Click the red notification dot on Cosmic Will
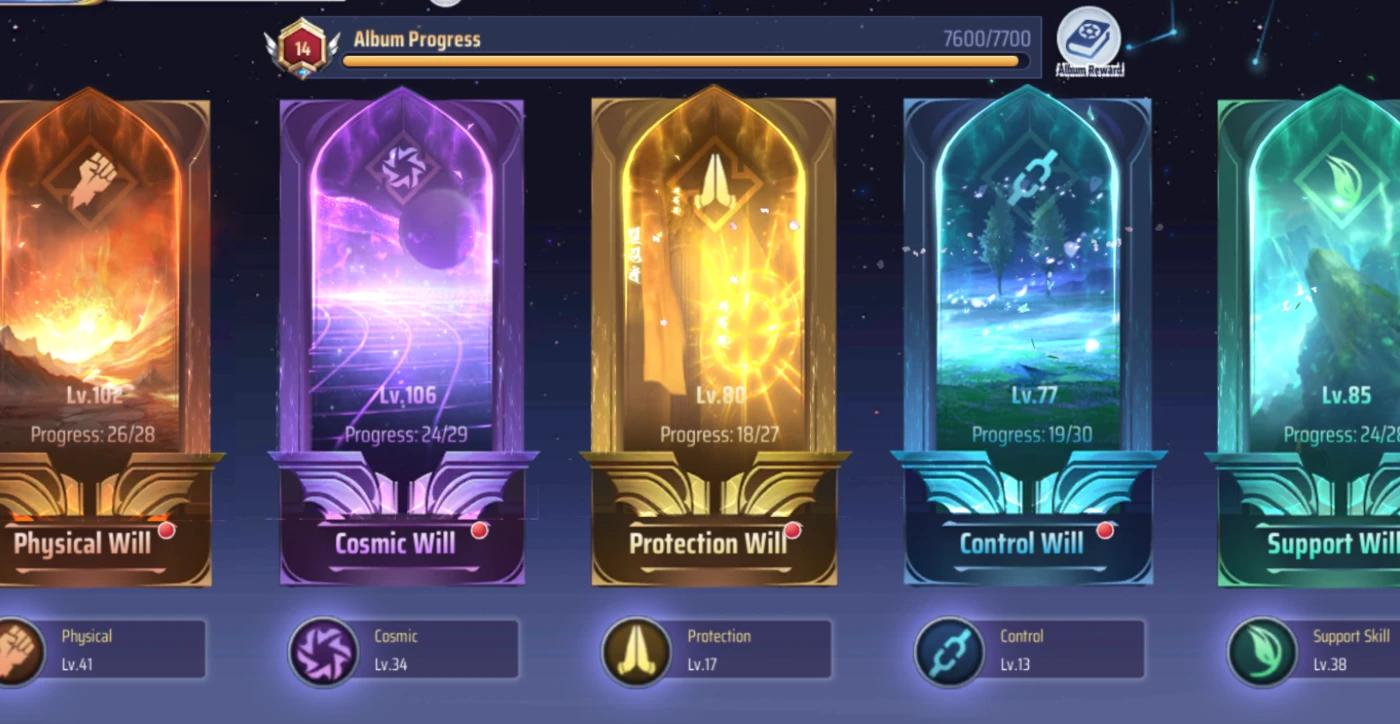 [x=479, y=530]
